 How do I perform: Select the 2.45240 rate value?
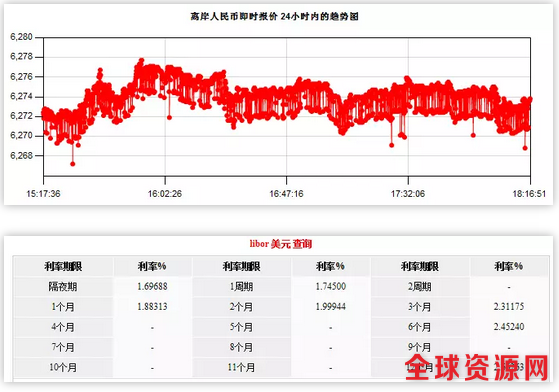click(509, 327)
